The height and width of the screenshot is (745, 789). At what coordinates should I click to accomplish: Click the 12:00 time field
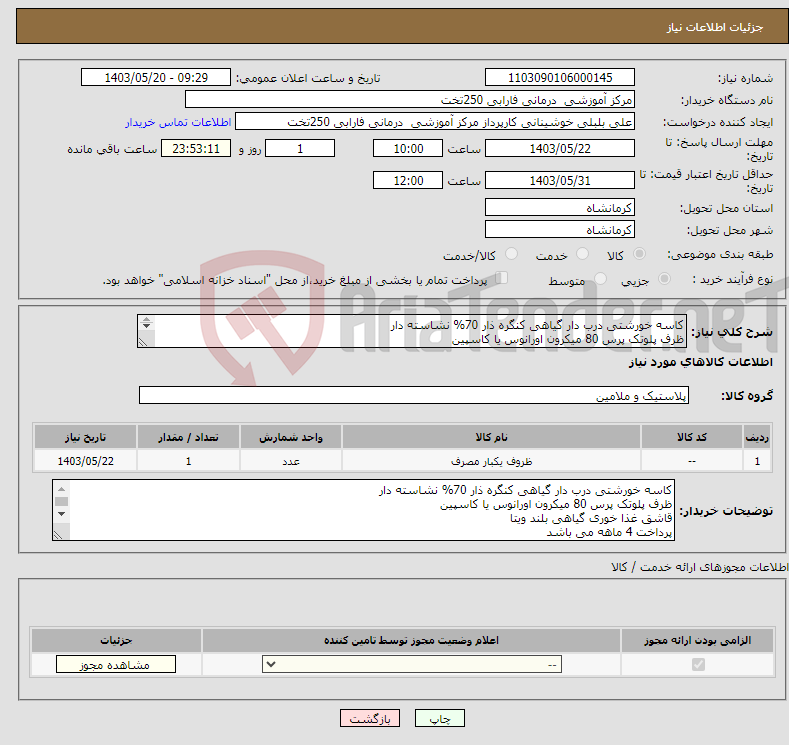(x=408, y=180)
